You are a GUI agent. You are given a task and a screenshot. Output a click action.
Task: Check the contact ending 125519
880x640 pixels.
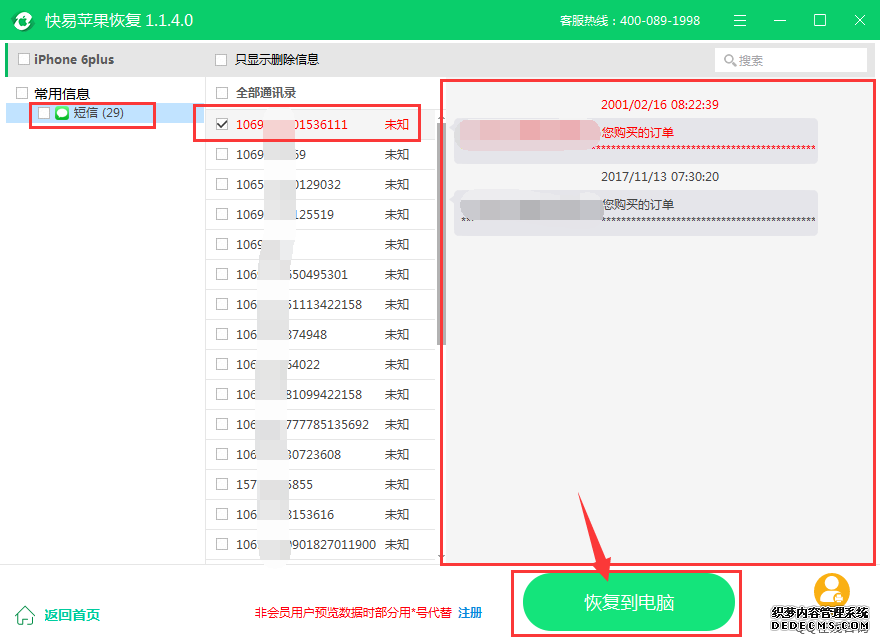(x=222, y=214)
